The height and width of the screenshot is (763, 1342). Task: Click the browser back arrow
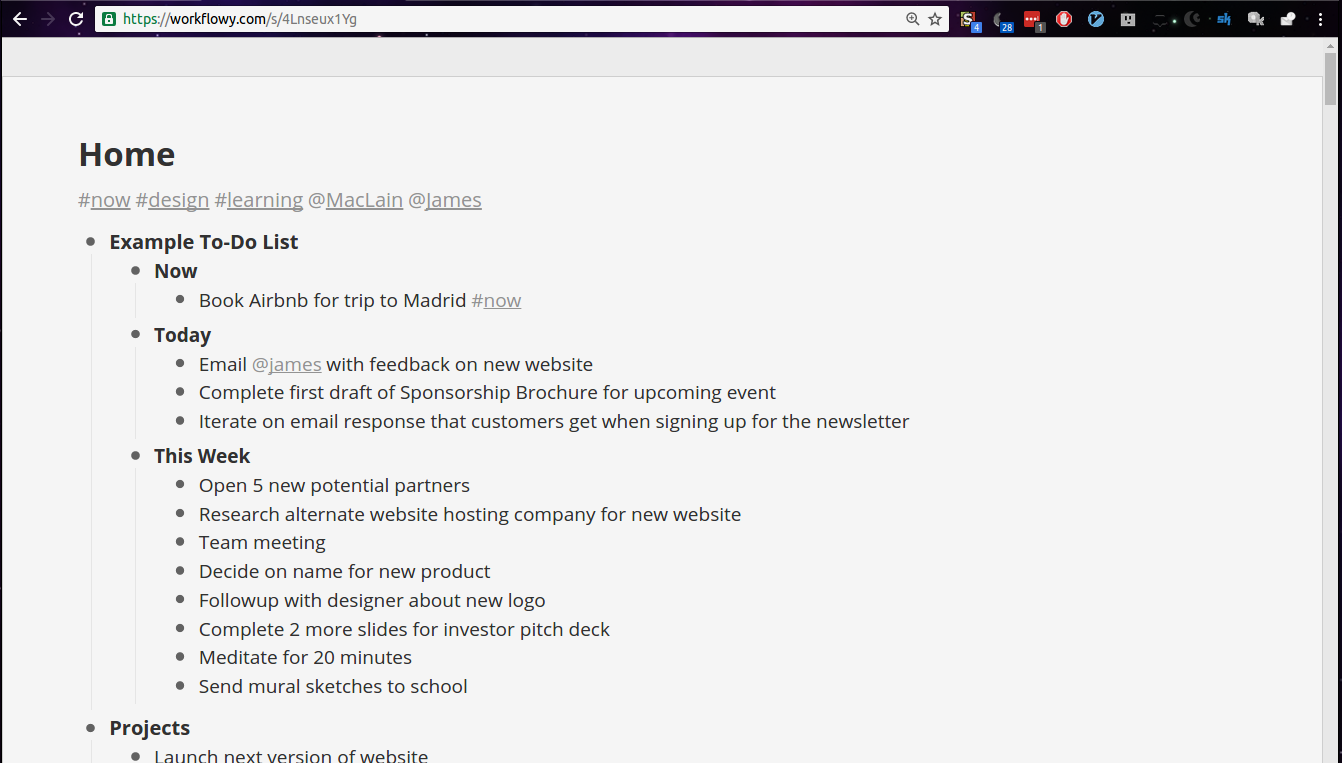tap(20, 19)
